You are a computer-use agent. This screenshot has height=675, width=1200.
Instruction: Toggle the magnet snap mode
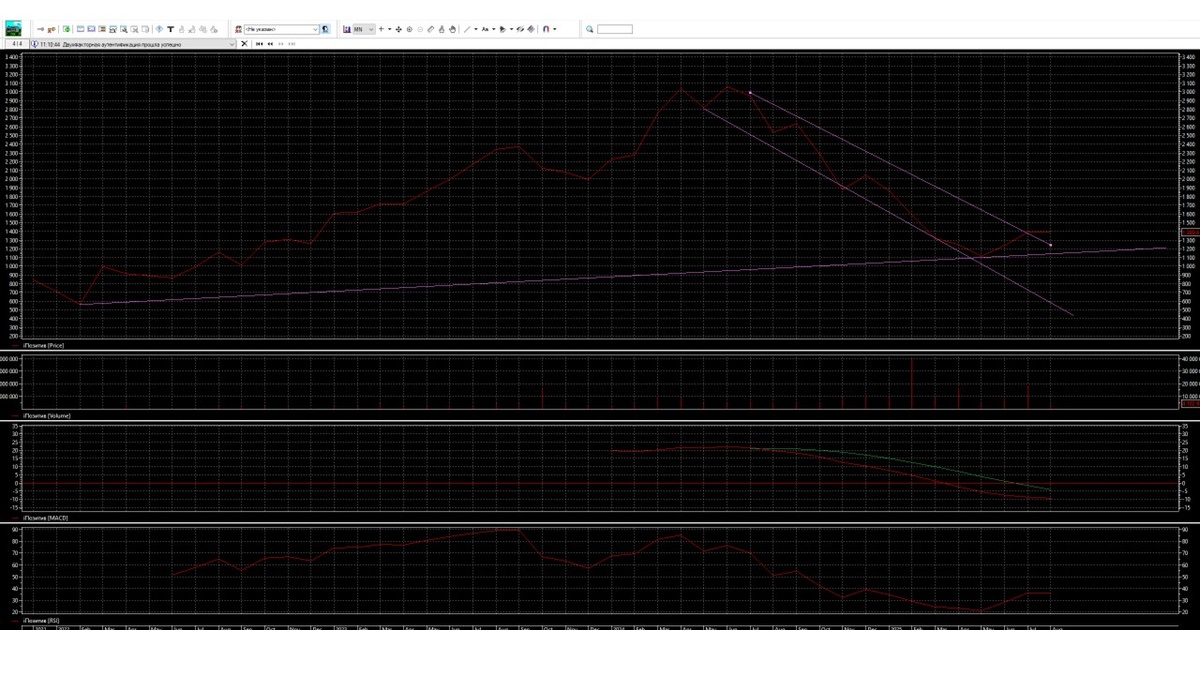coord(546,29)
